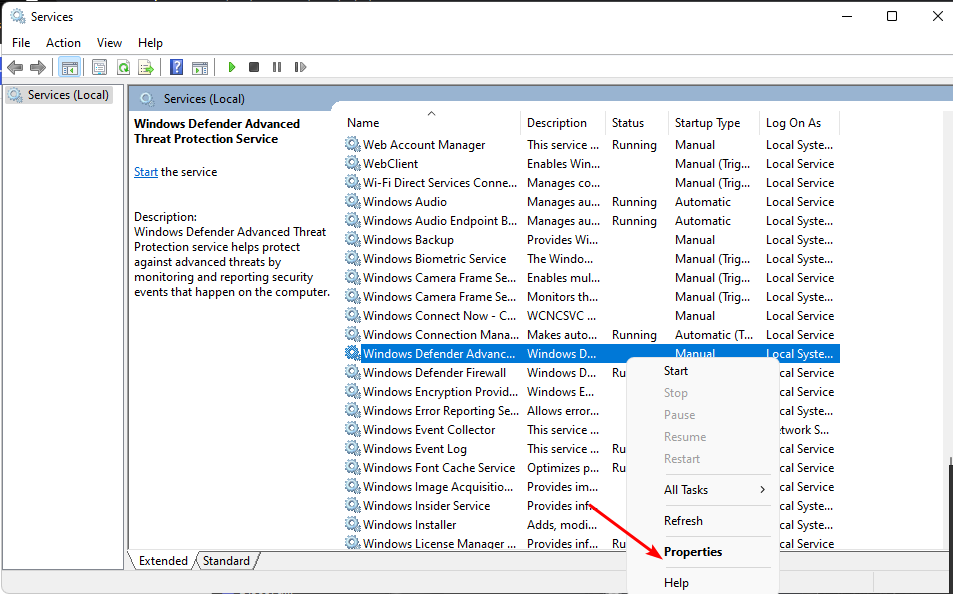Click the Restart Service toolbar icon

coord(300,67)
